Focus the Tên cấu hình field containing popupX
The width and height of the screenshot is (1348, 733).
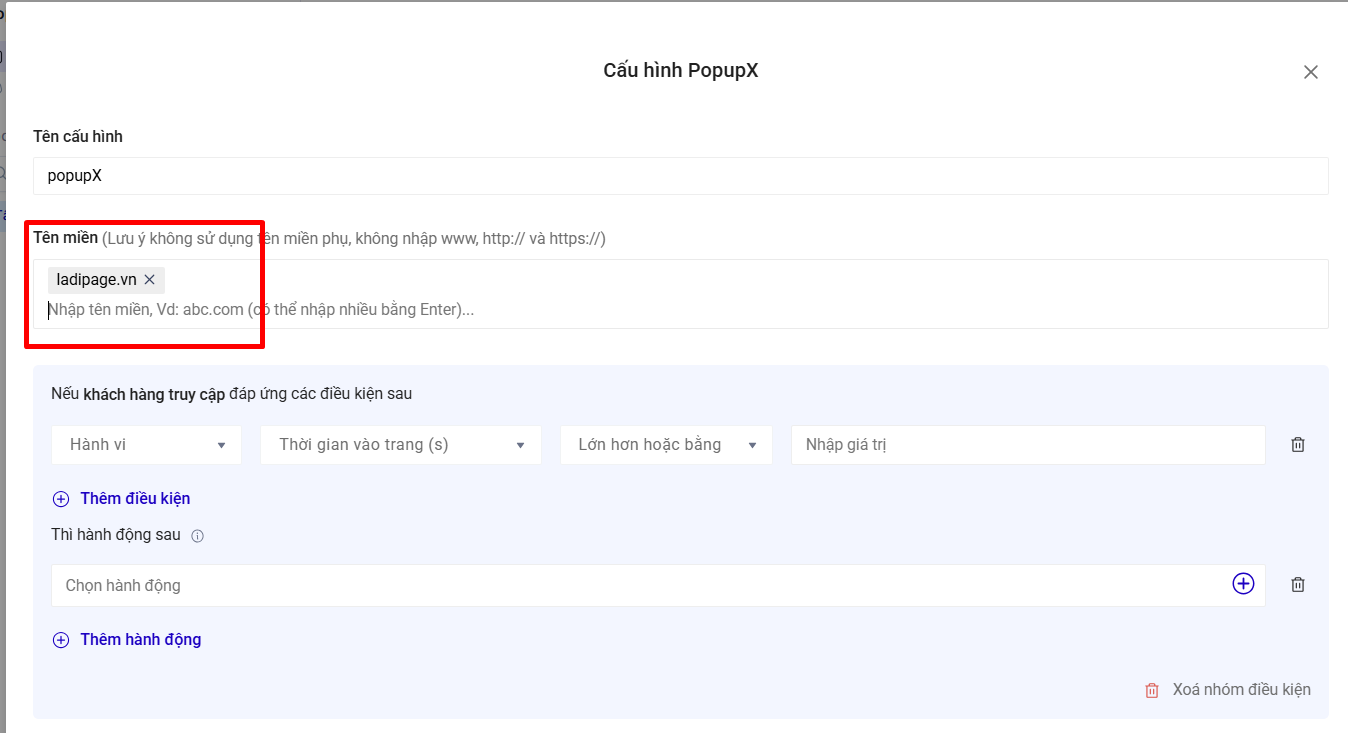(x=681, y=176)
